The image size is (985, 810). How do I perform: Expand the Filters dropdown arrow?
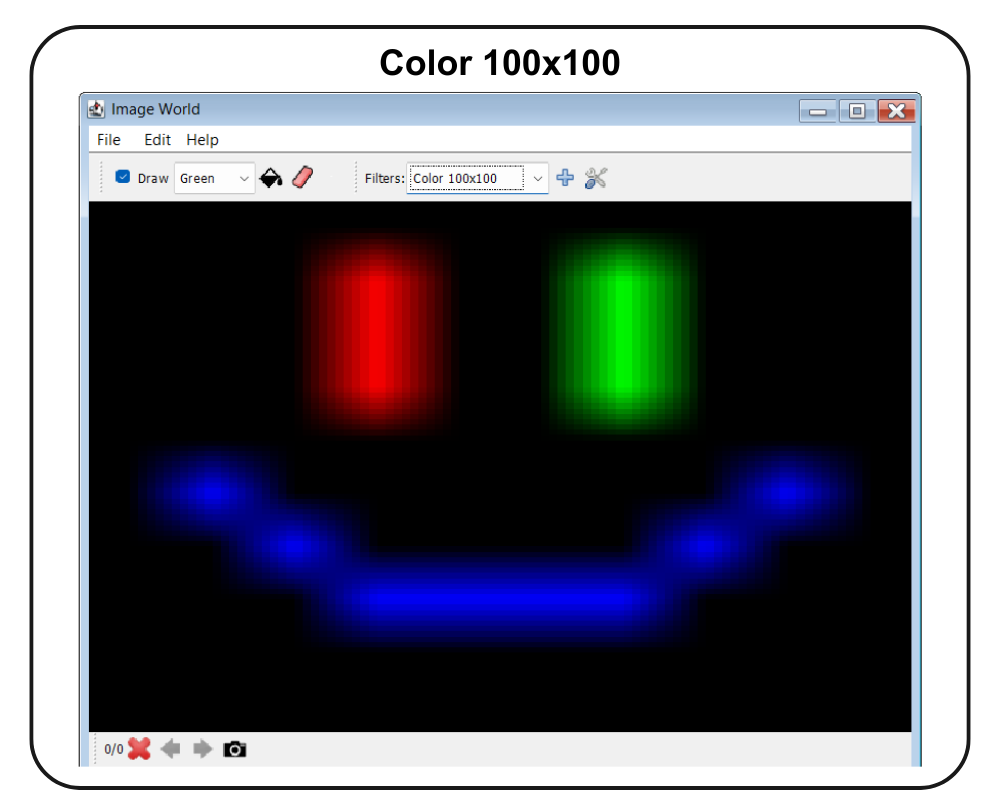[x=538, y=177]
